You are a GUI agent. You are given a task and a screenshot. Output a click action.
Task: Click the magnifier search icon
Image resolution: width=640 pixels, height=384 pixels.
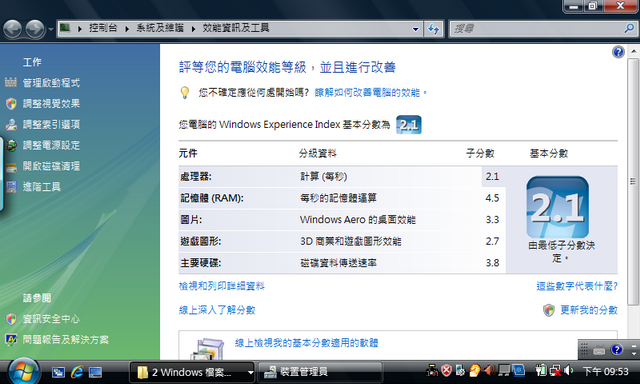629,28
